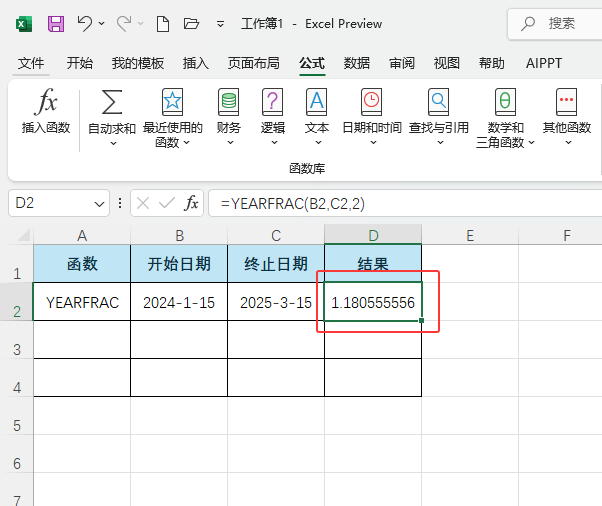This screenshot has height=506, width=602.
Task: Click the select-all corner triangle
Action: point(24,235)
